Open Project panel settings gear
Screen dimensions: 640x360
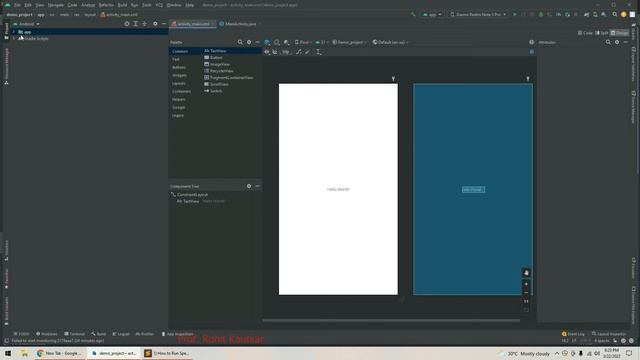[155, 24]
